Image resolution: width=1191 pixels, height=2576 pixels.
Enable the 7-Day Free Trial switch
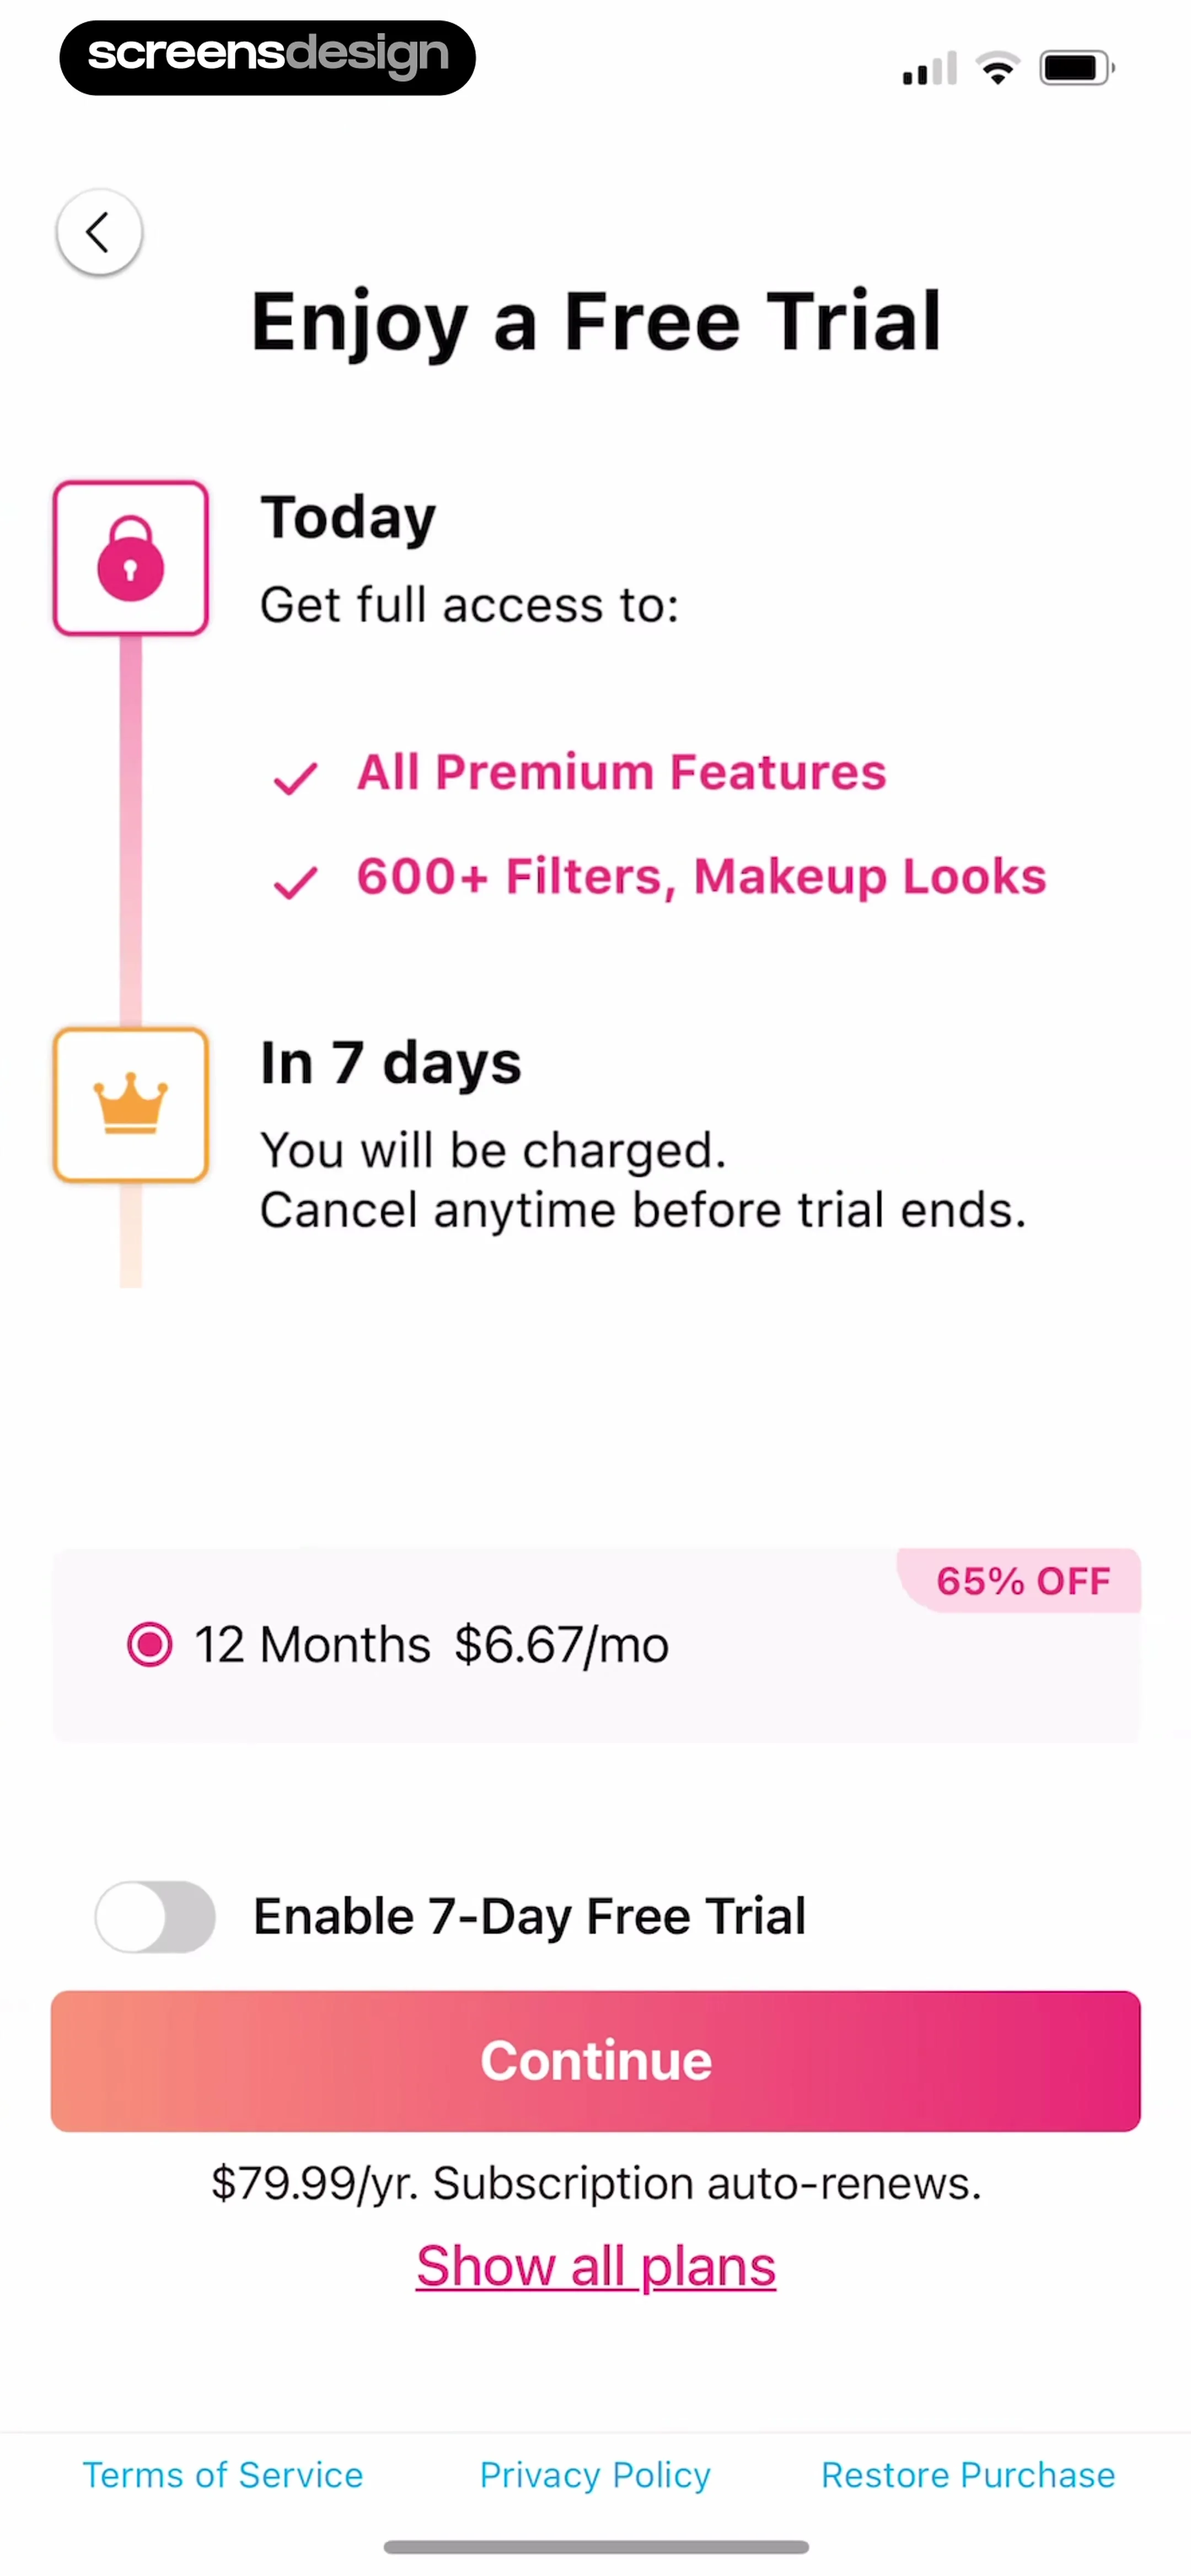(x=155, y=1917)
